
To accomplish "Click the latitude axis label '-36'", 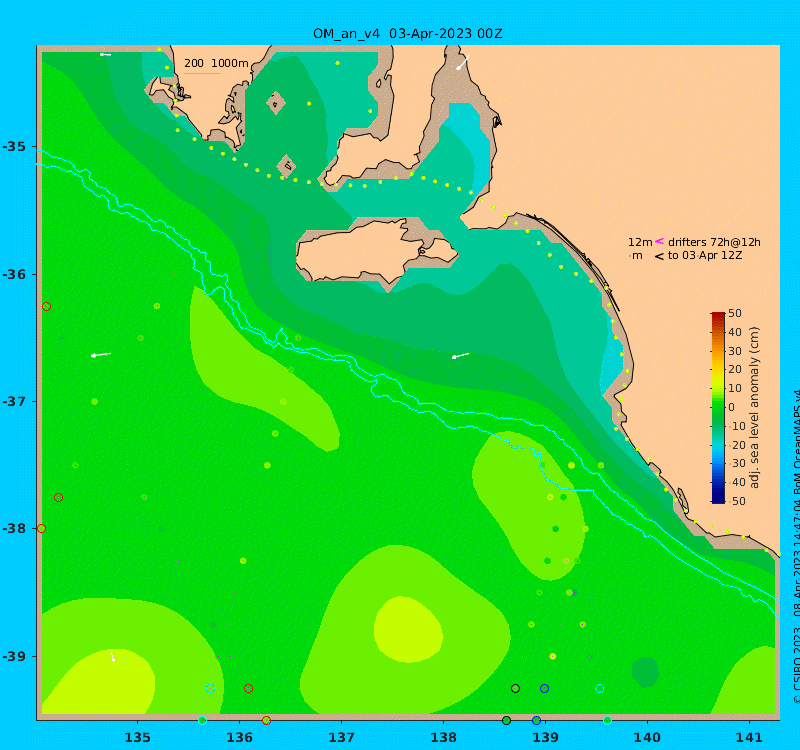I will coord(14,274).
